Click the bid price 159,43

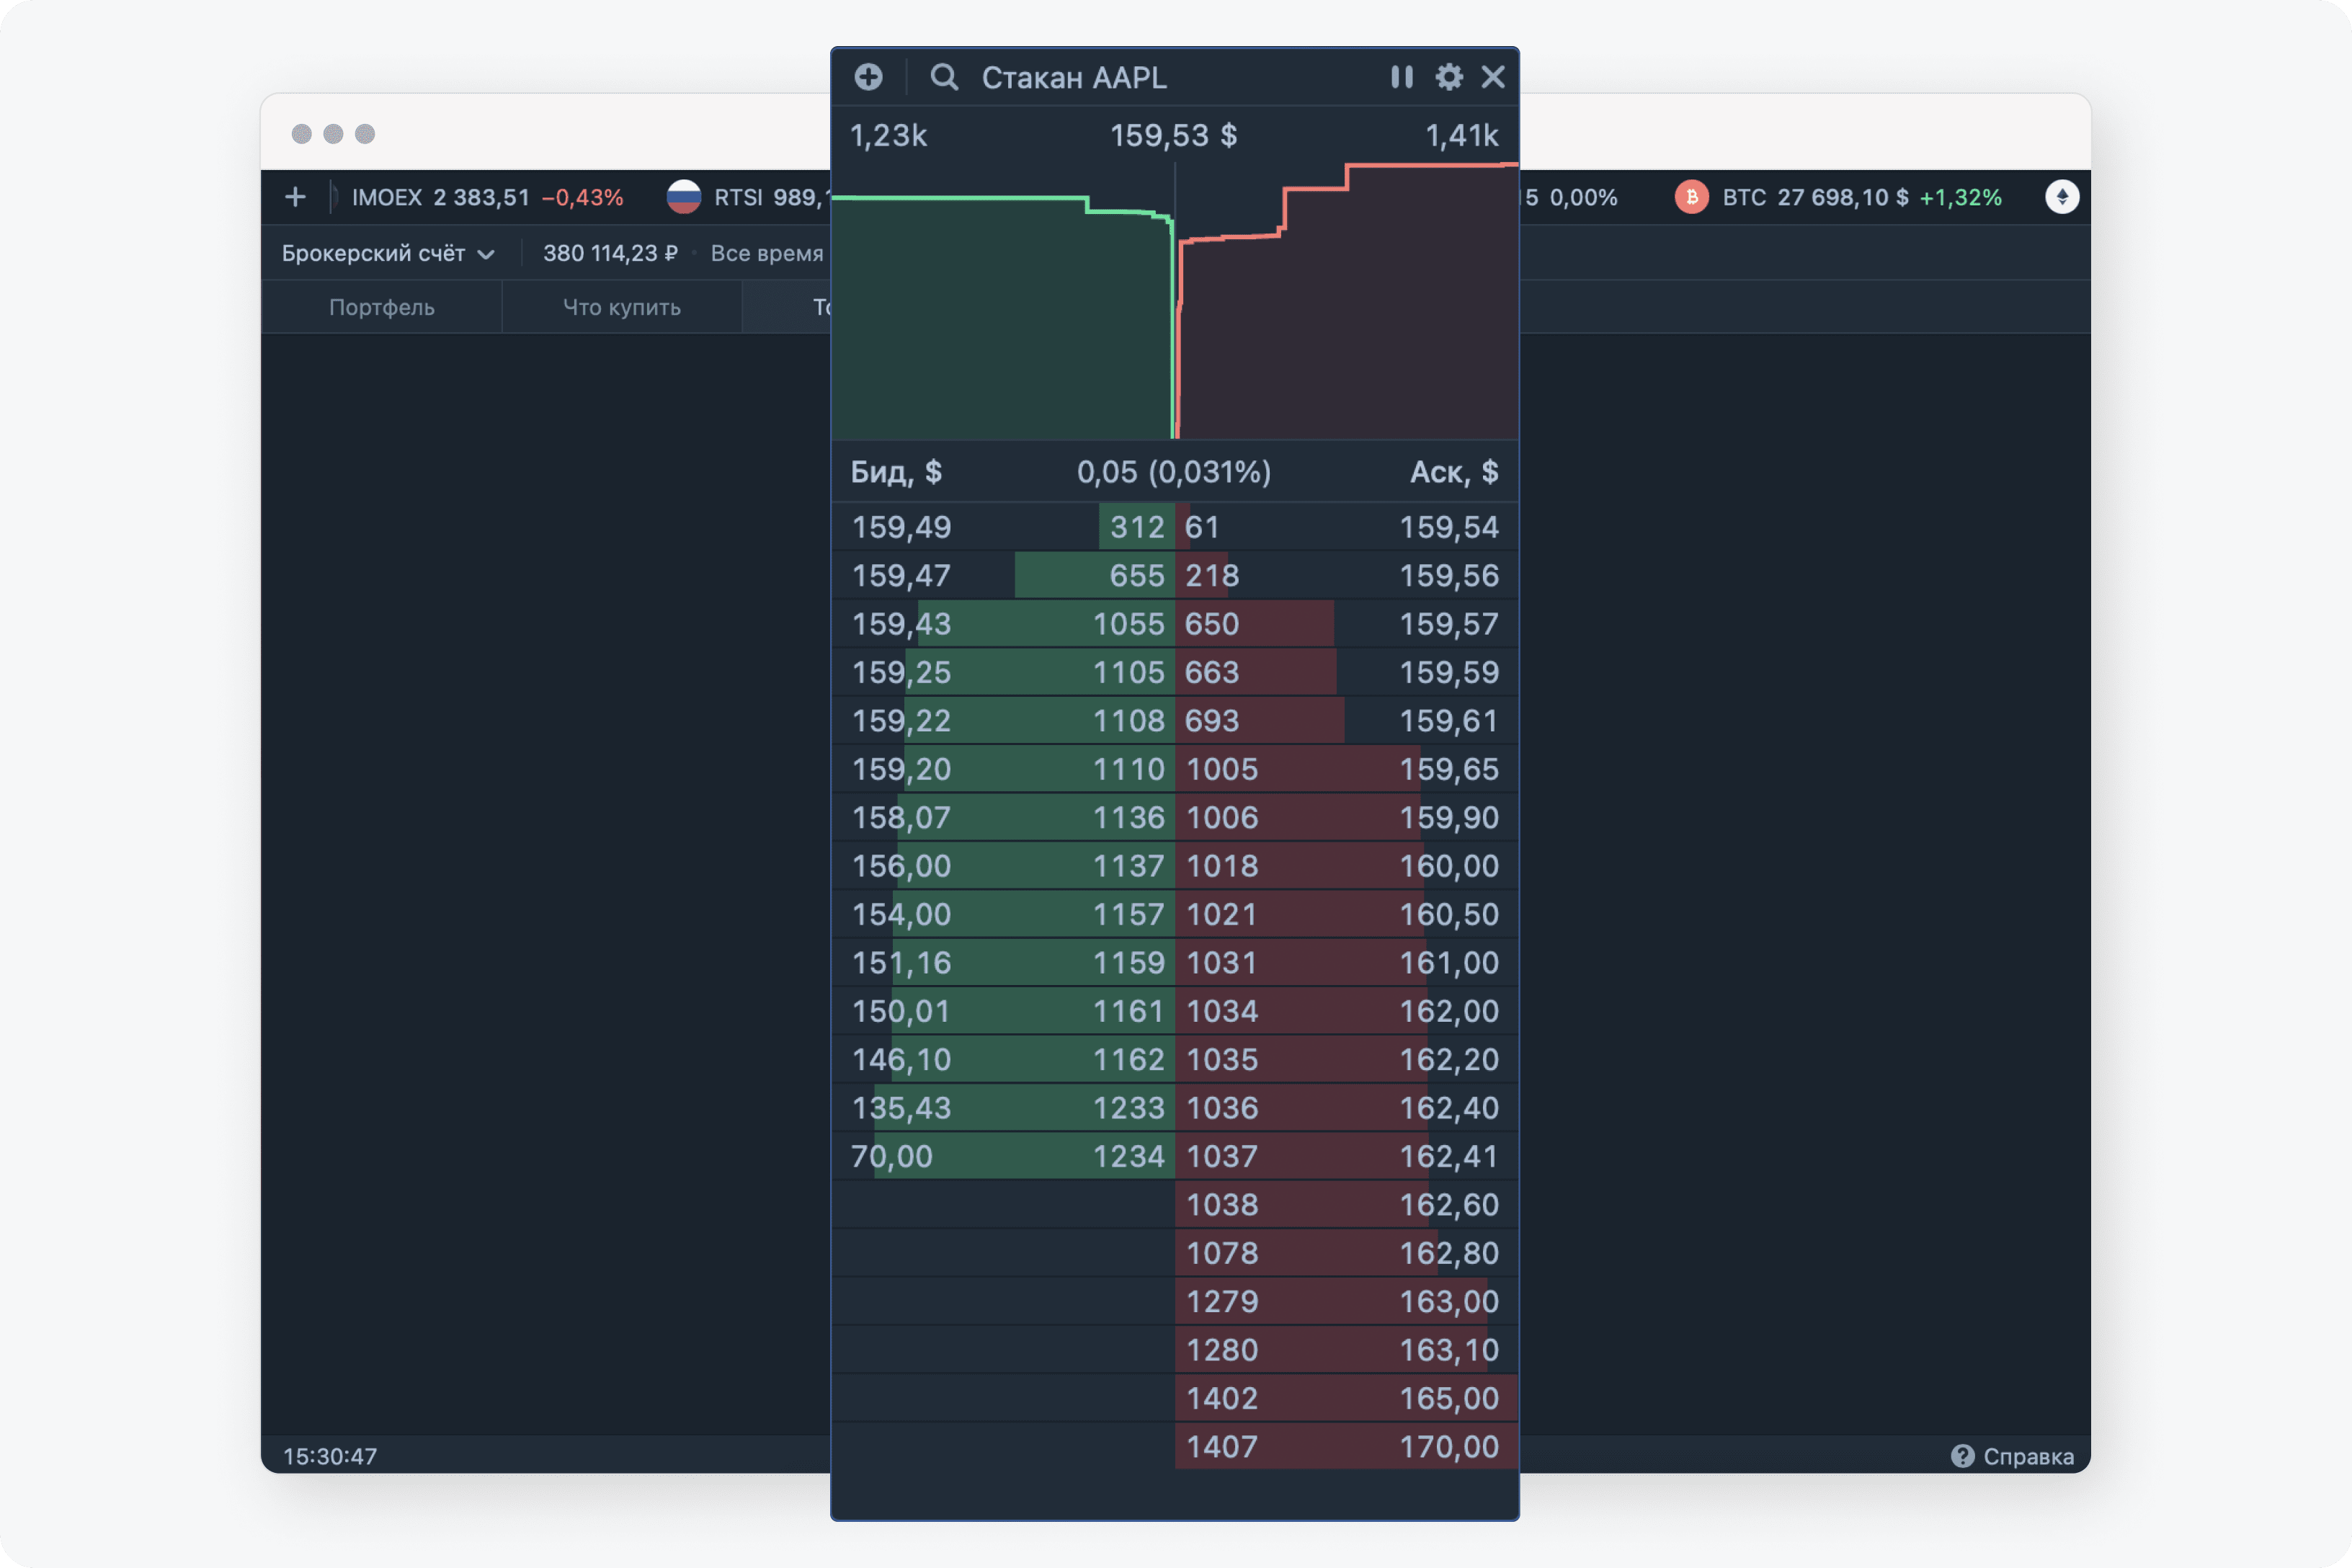[x=901, y=624]
